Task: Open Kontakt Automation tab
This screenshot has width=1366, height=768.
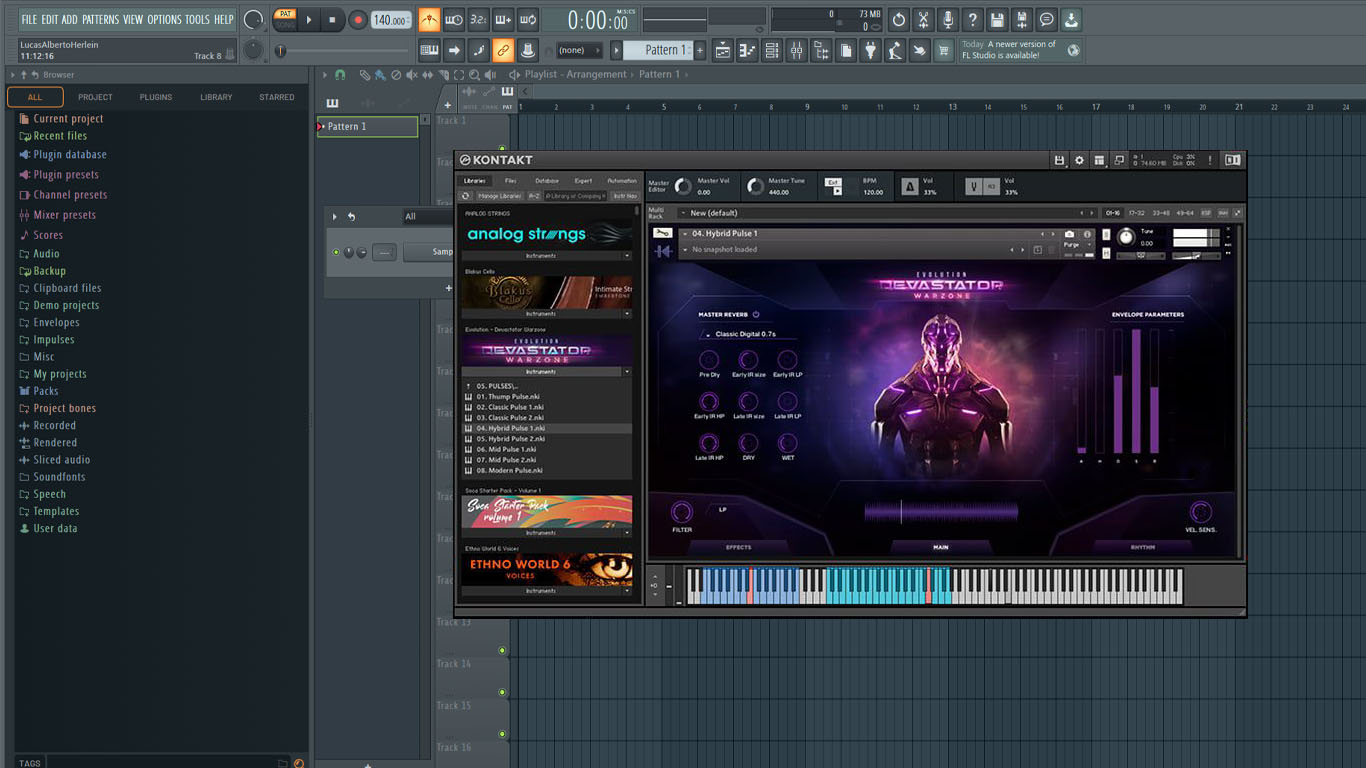Action: (621, 181)
